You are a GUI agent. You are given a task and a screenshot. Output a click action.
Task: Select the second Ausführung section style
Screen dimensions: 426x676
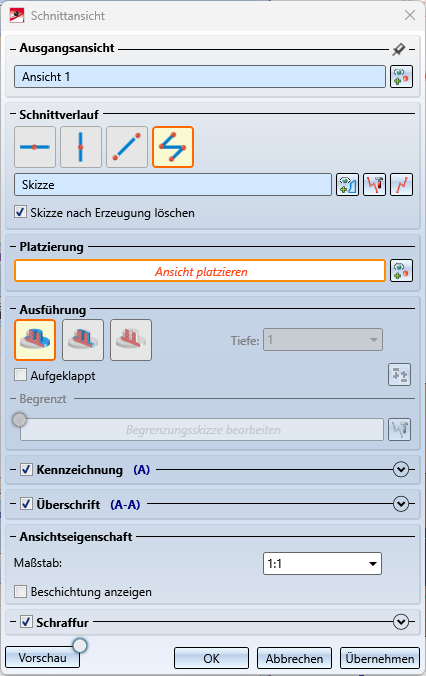tap(83, 340)
